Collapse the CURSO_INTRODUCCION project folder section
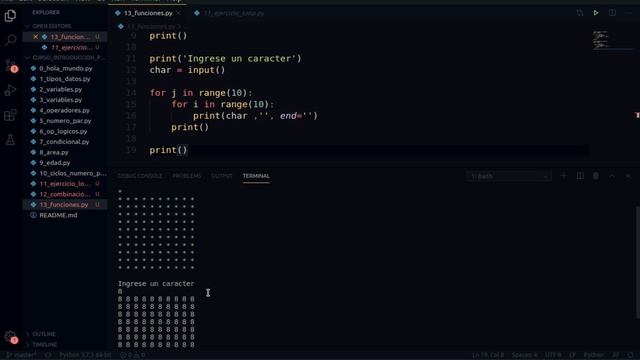 point(65,58)
